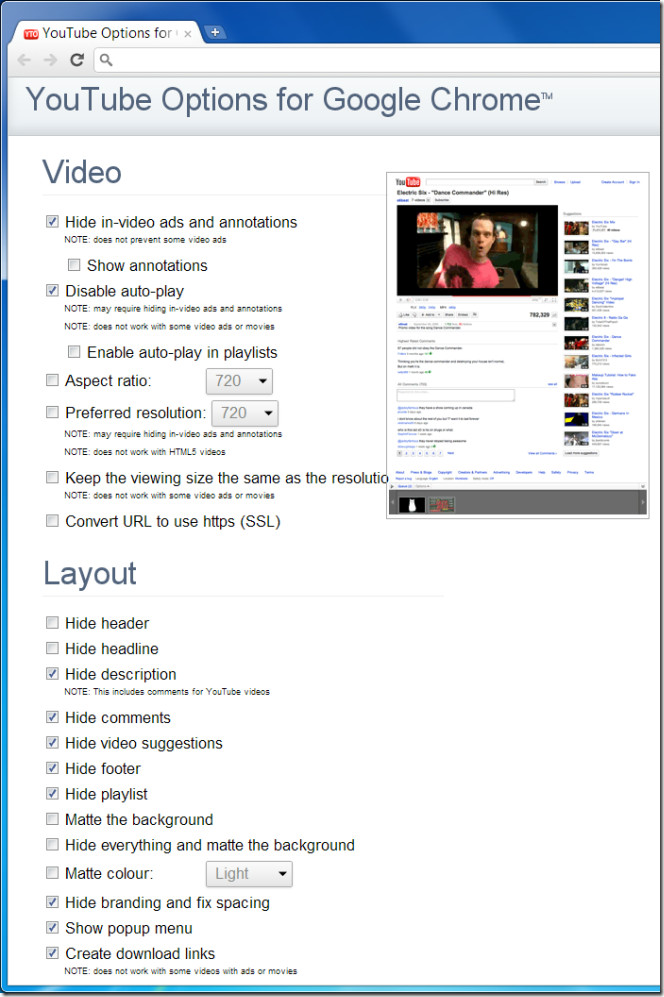
Task: Click the browser back arrow
Action: (24, 60)
